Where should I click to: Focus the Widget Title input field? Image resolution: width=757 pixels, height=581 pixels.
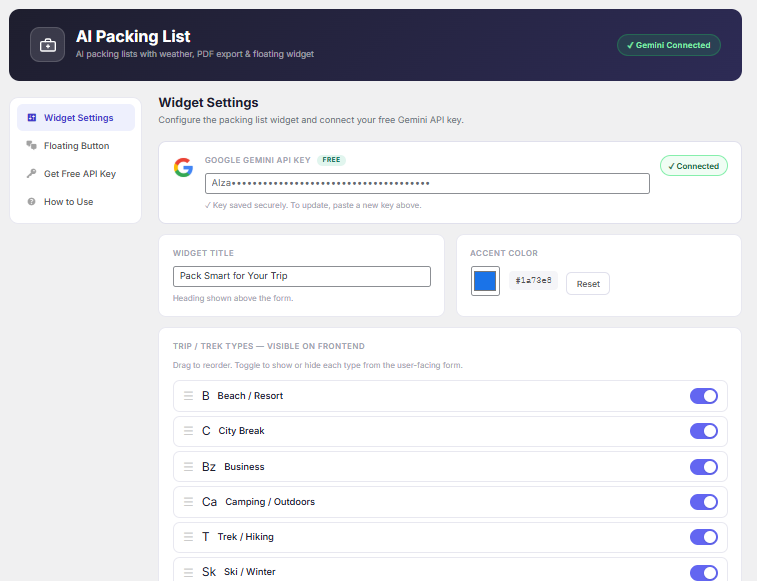point(302,276)
